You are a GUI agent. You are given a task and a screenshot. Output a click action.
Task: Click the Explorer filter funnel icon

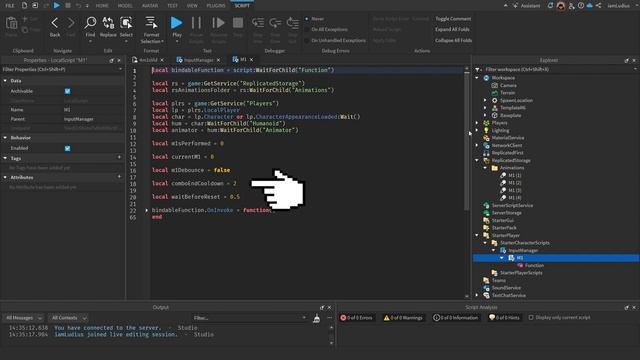[478, 69]
